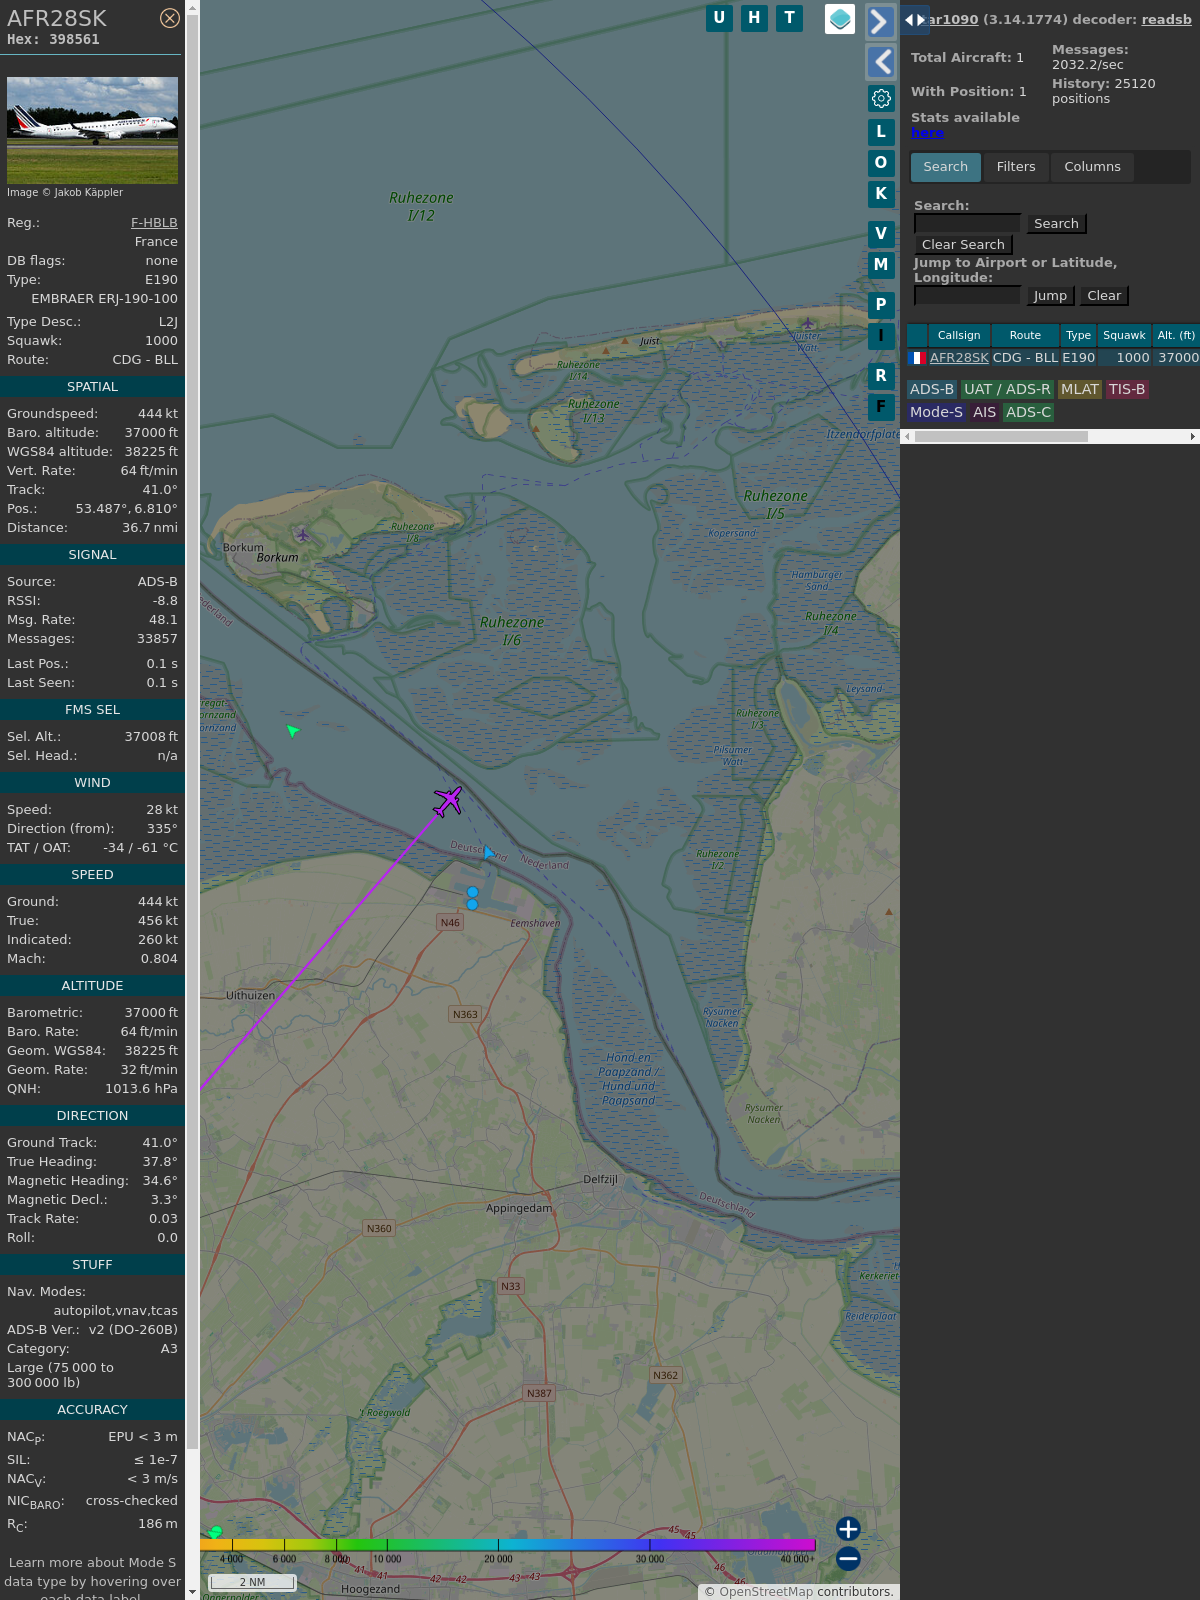Click the R map button

881,376
